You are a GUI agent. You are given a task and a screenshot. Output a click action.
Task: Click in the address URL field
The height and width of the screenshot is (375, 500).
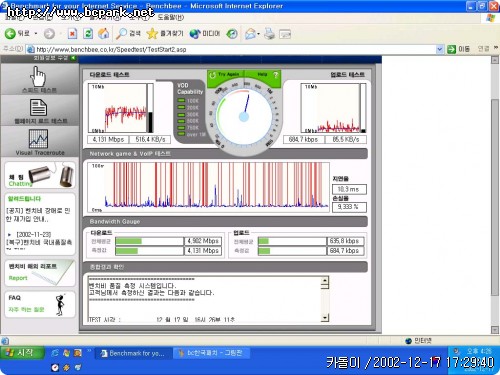tap(235, 49)
